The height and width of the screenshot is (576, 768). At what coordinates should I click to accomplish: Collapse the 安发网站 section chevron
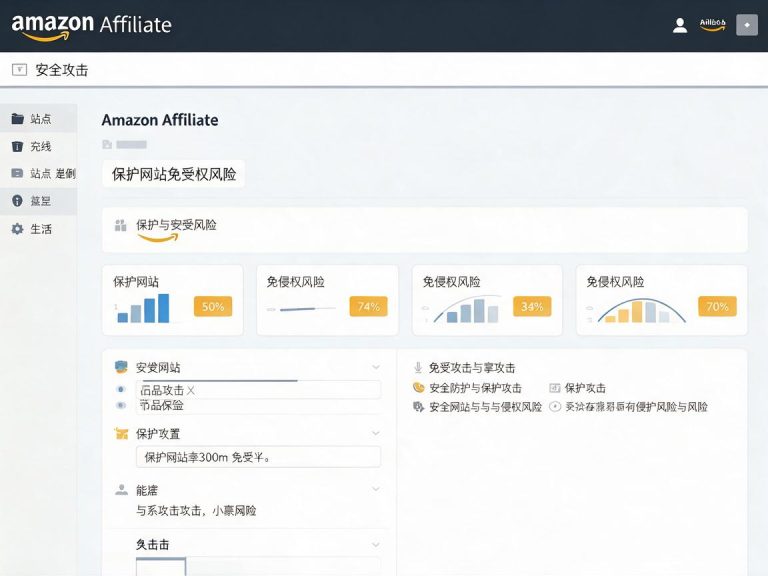[x=376, y=367]
